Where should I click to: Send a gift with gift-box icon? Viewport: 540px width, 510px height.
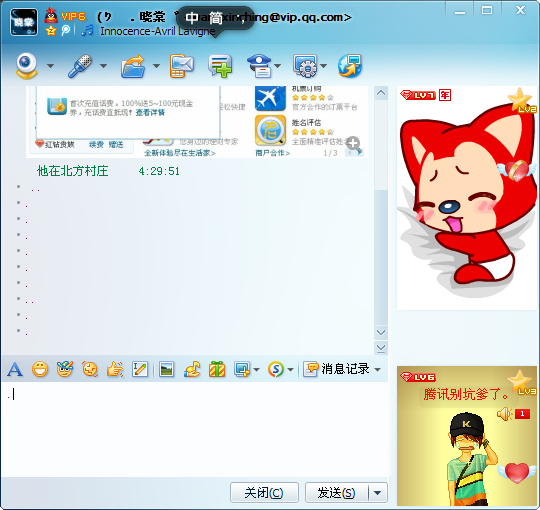217,370
